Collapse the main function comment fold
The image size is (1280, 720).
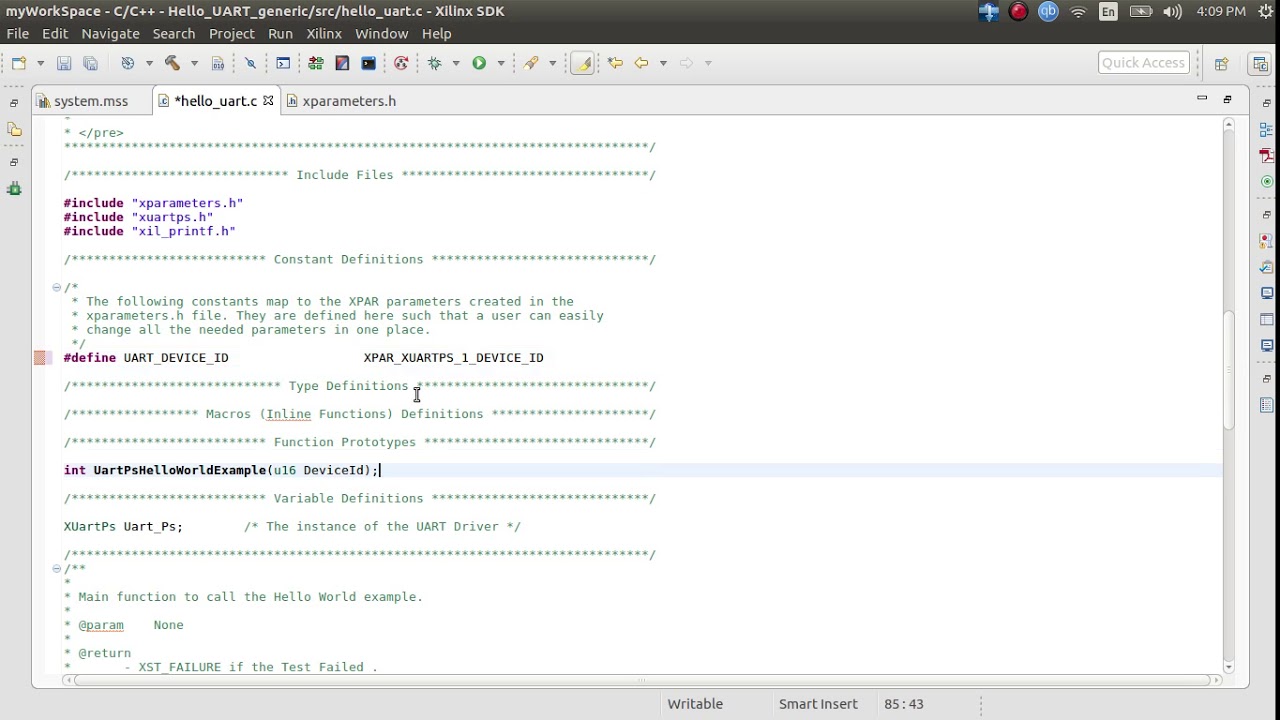56,568
